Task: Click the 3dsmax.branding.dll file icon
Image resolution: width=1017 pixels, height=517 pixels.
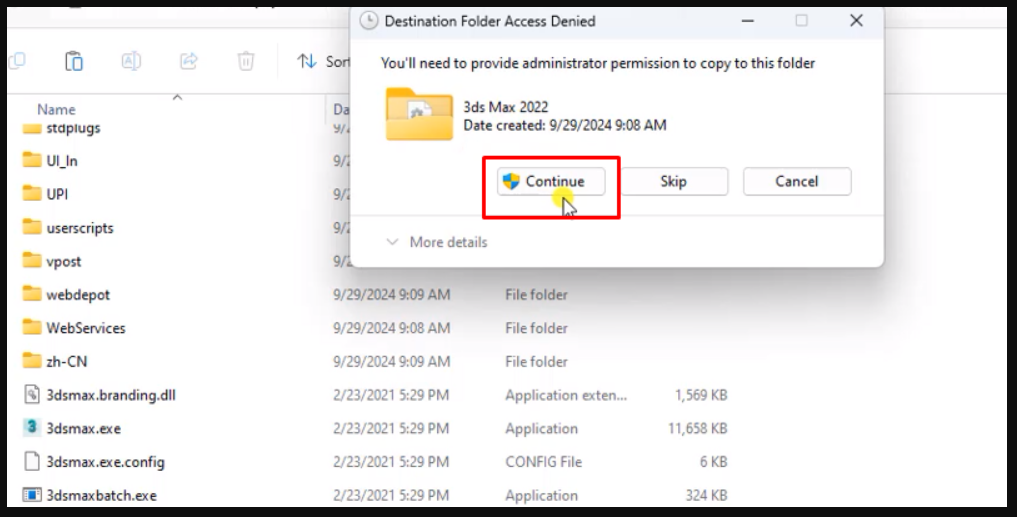Action: (x=32, y=395)
